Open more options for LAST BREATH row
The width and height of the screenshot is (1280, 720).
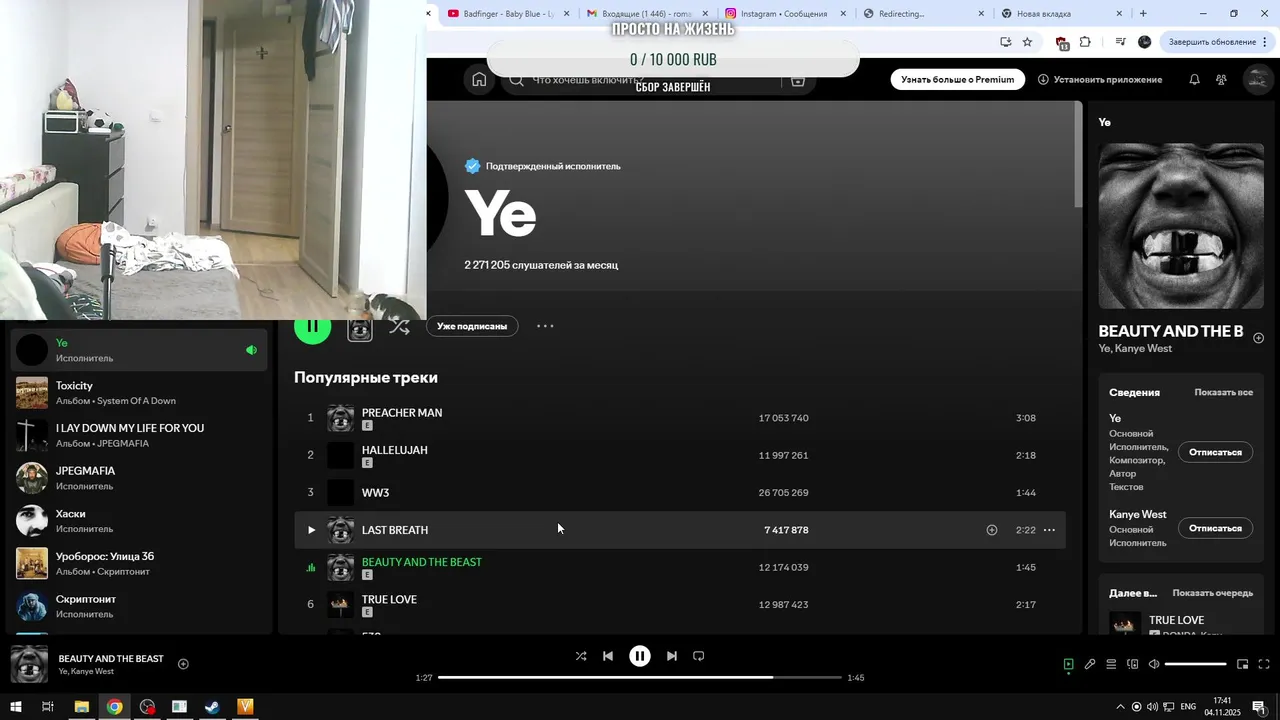coord(1049,530)
